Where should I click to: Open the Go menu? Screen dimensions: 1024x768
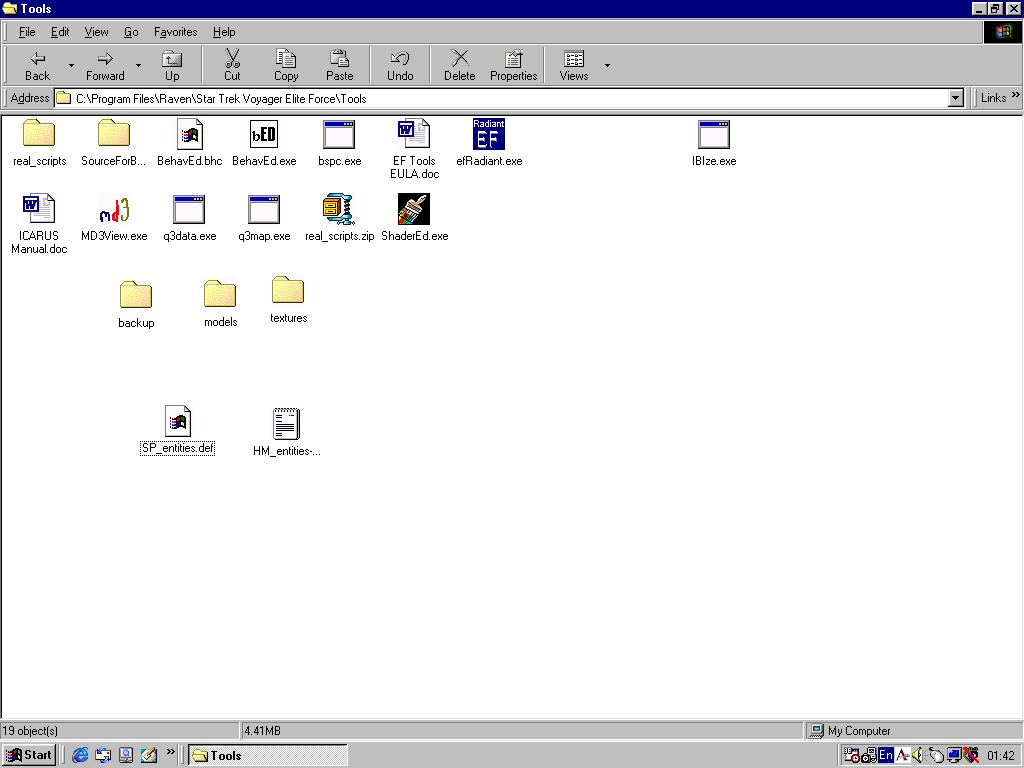(131, 32)
